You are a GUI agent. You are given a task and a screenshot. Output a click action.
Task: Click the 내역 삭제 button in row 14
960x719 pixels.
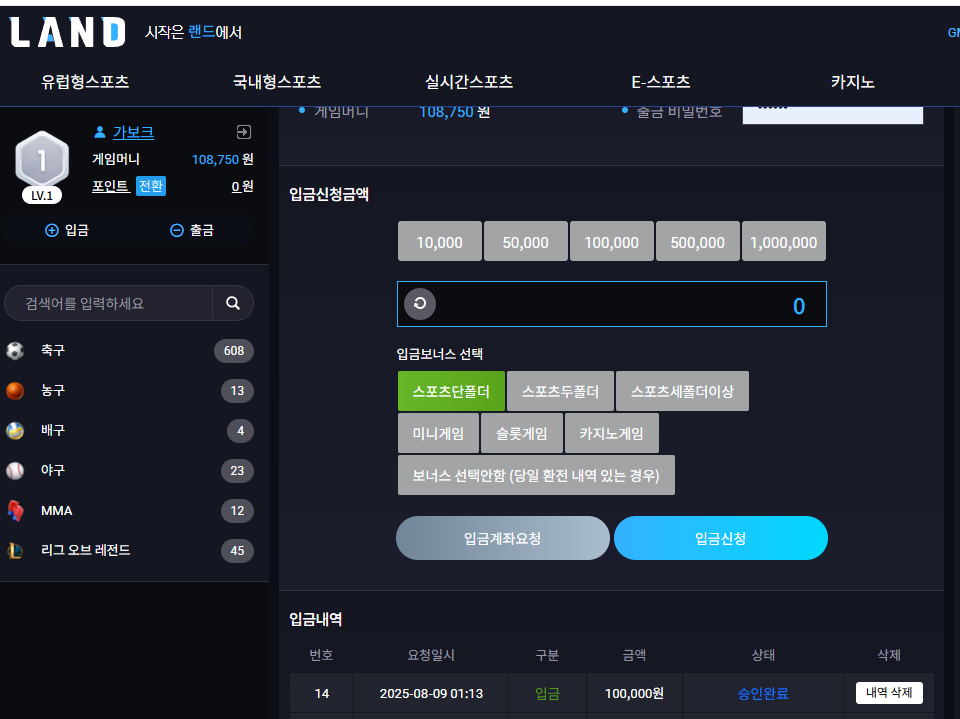coord(889,693)
